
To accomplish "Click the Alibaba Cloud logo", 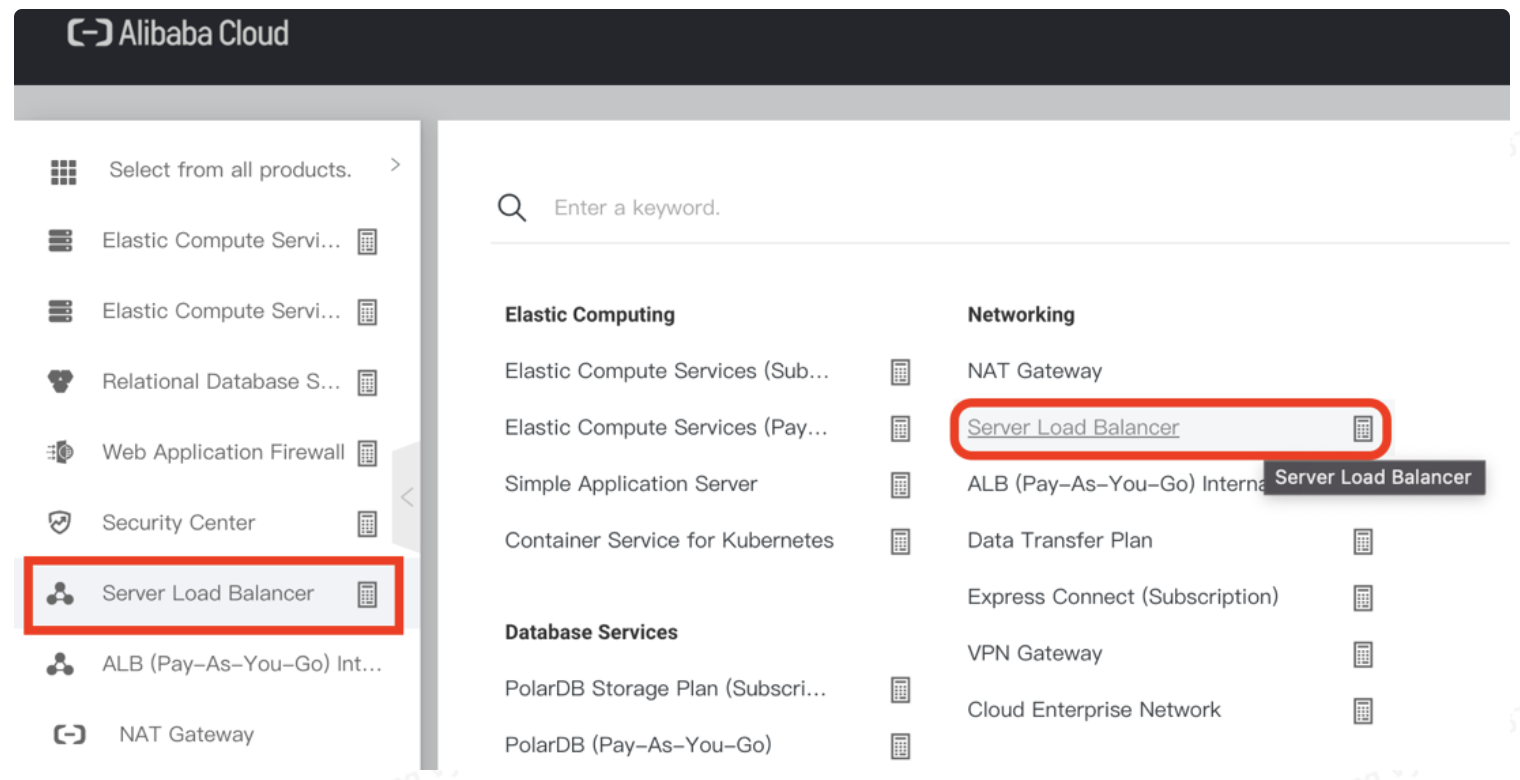I will [176, 33].
